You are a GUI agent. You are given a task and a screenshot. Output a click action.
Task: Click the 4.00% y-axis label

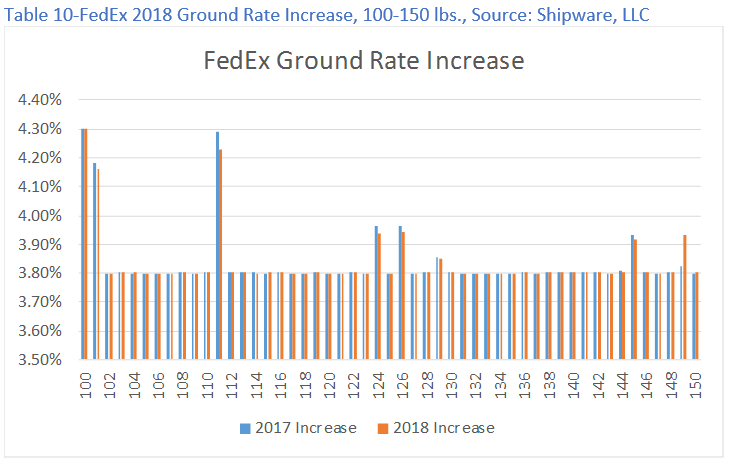tap(40, 215)
